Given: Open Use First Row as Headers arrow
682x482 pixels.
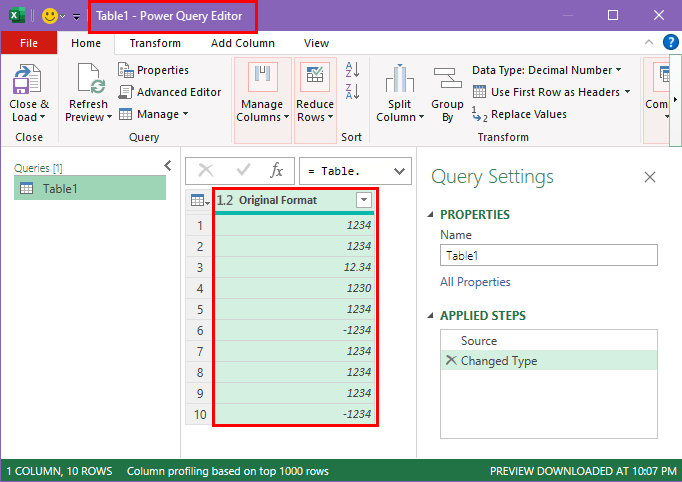Looking at the screenshot, I should [x=627, y=92].
